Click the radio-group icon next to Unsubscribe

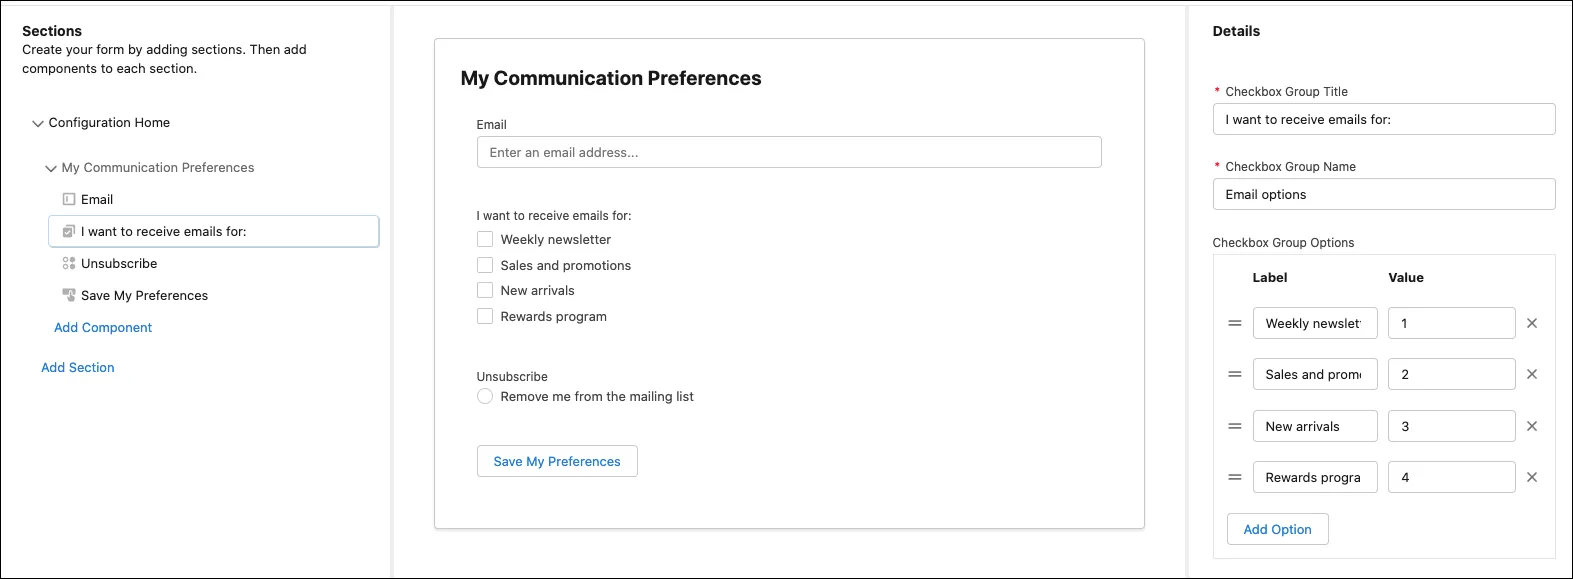(x=68, y=263)
